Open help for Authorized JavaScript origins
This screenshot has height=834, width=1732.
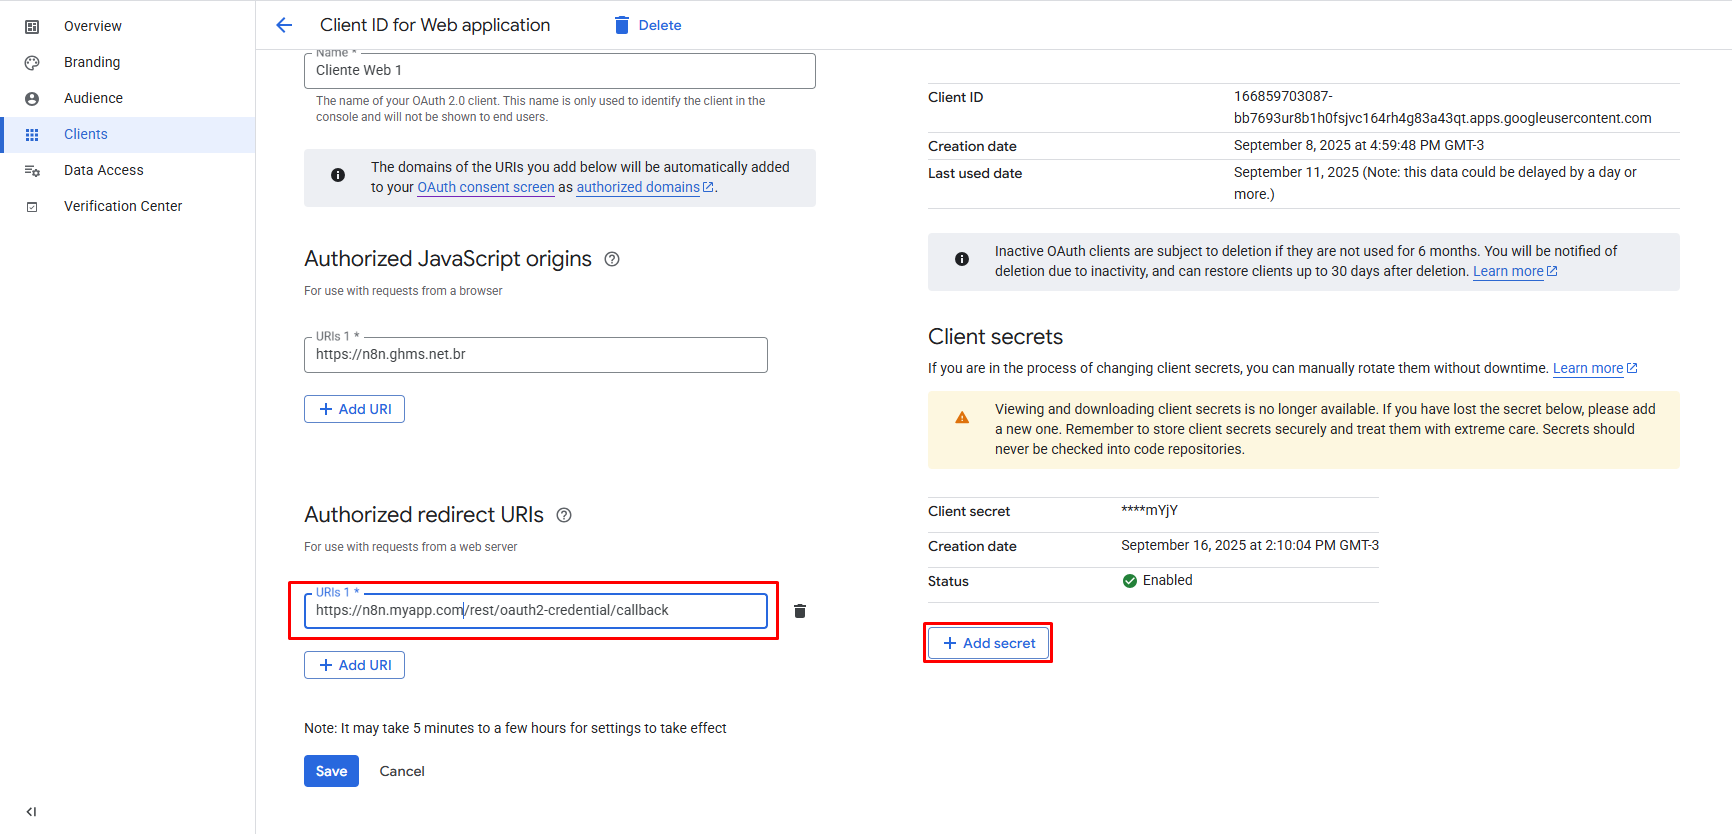pyautogui.click(x=612, y=259)
